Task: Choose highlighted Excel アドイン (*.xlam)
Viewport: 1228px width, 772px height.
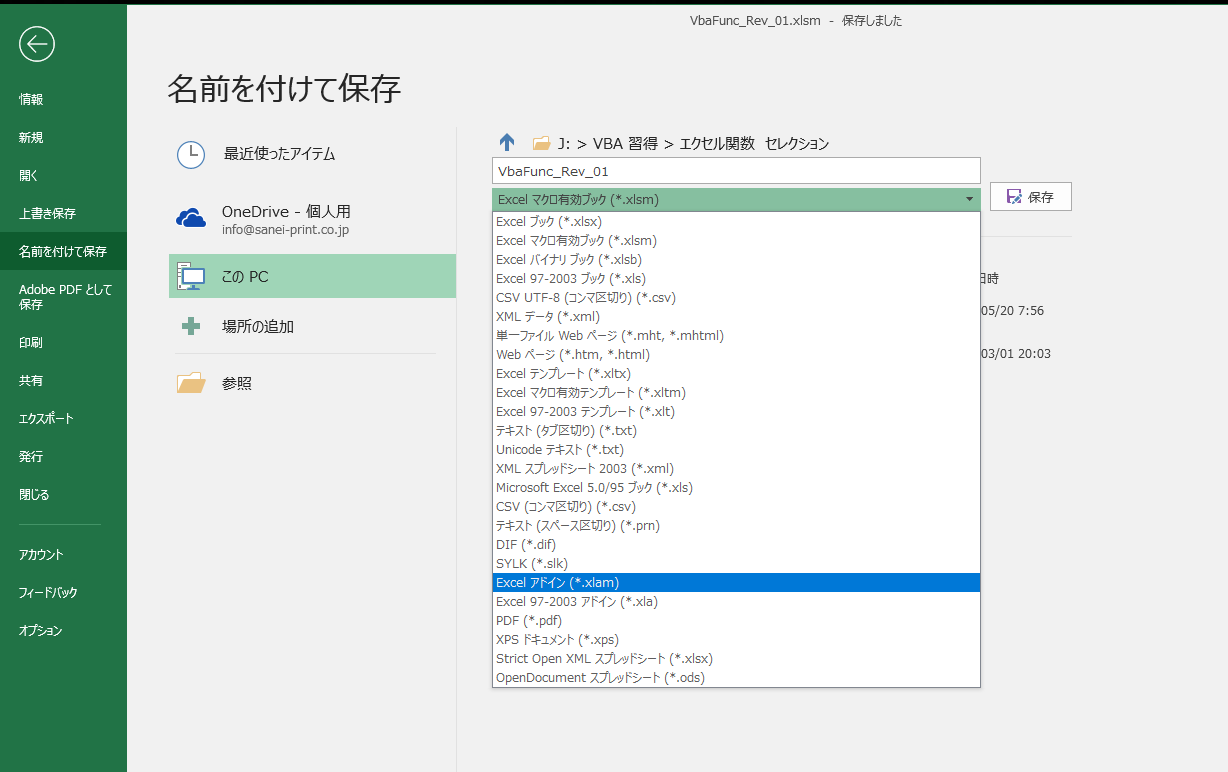Action: click(x=736, y=582)
